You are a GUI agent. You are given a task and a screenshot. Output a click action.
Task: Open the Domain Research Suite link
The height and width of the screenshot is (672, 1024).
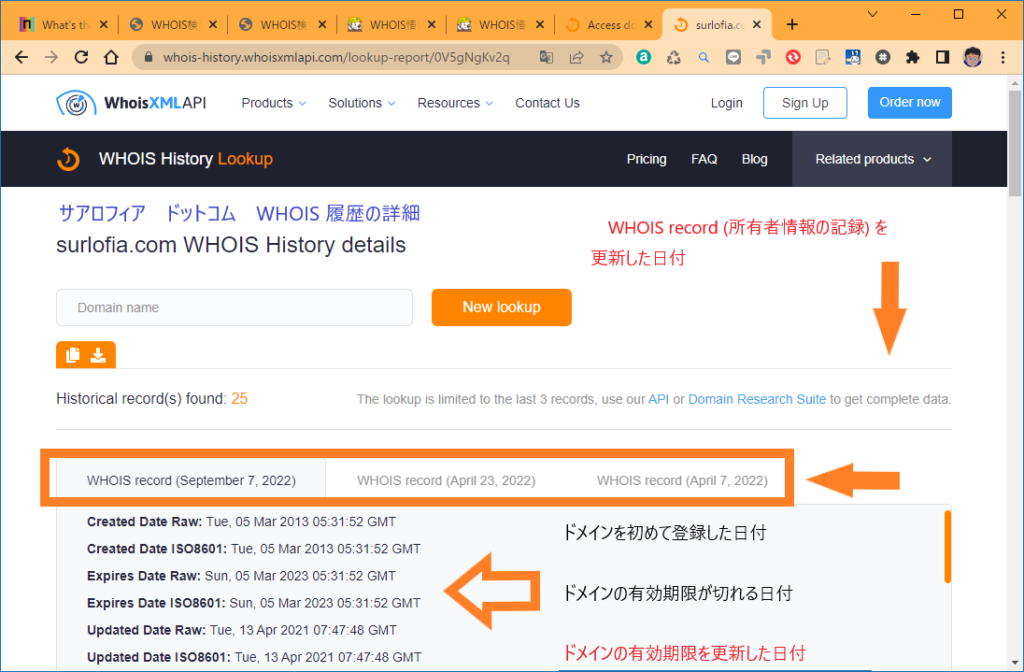pyautogui.click(x=757, y=398)
